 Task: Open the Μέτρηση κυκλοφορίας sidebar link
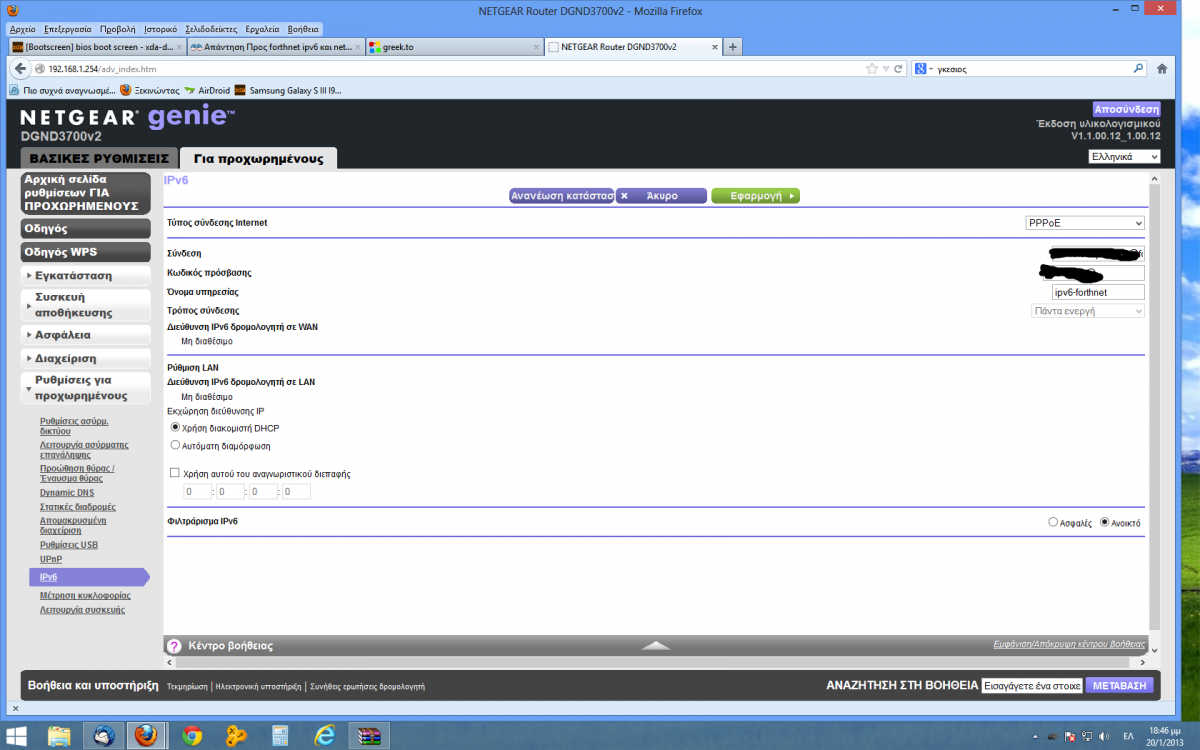[85, 595]
